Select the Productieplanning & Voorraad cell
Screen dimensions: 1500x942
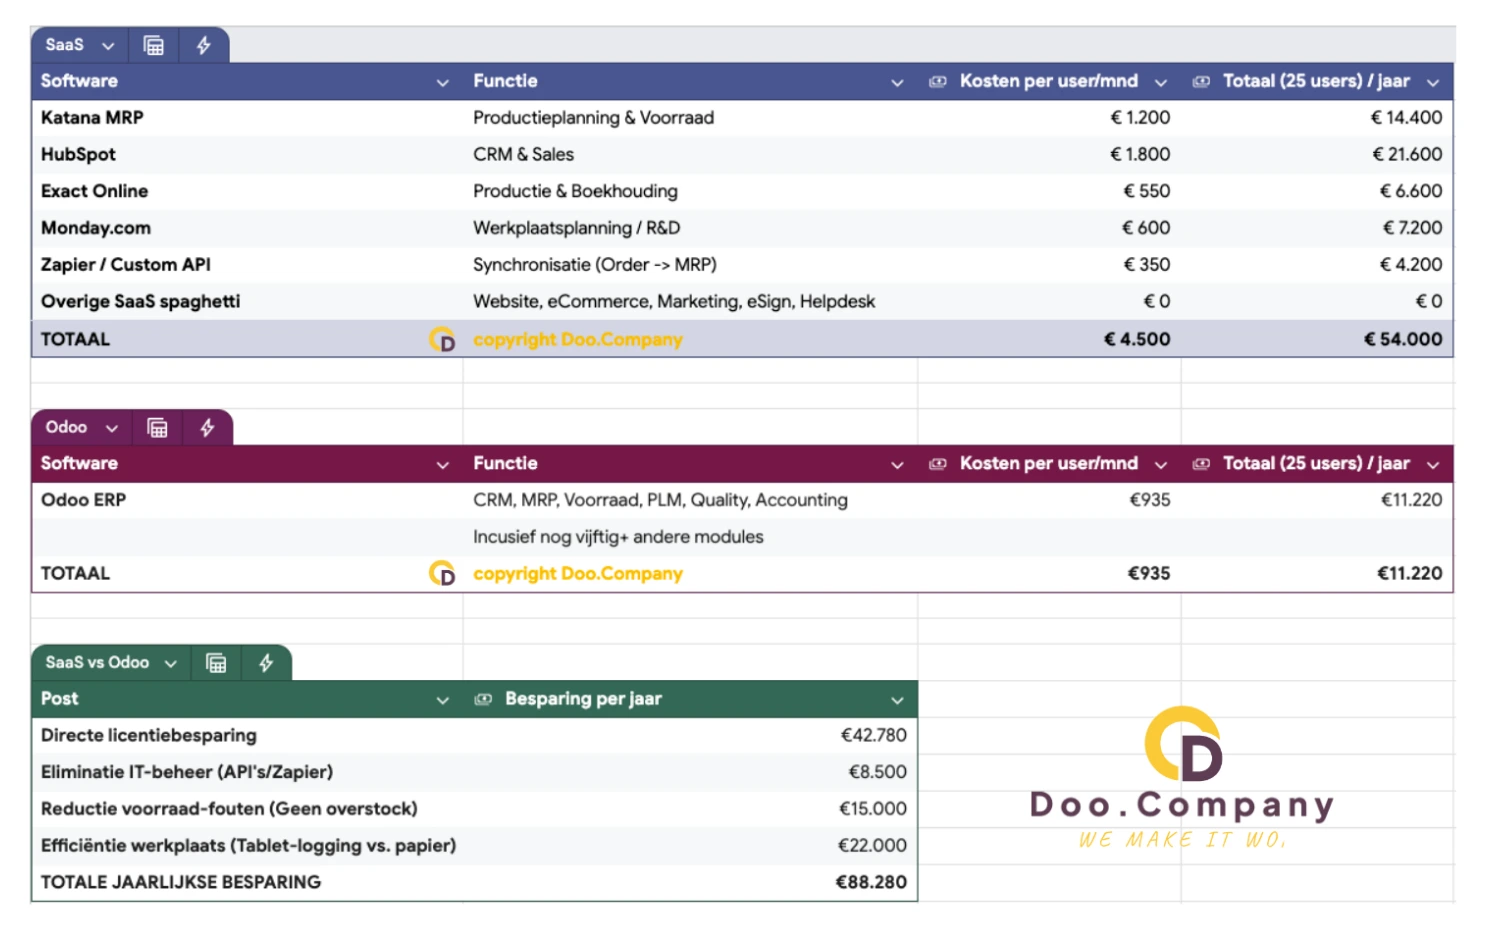[690, 118]
